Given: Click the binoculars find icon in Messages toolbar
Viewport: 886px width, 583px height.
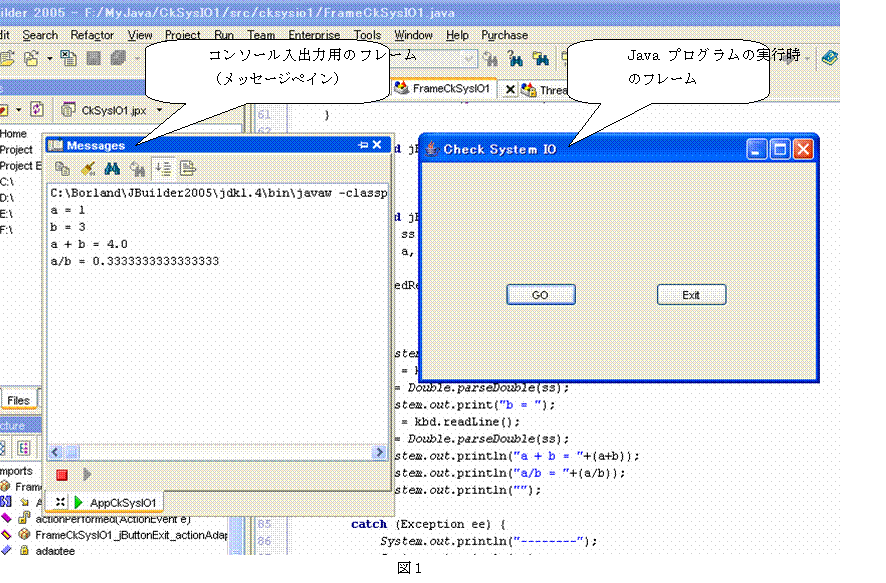Looking at the screenshot, I should coord(112,169).
